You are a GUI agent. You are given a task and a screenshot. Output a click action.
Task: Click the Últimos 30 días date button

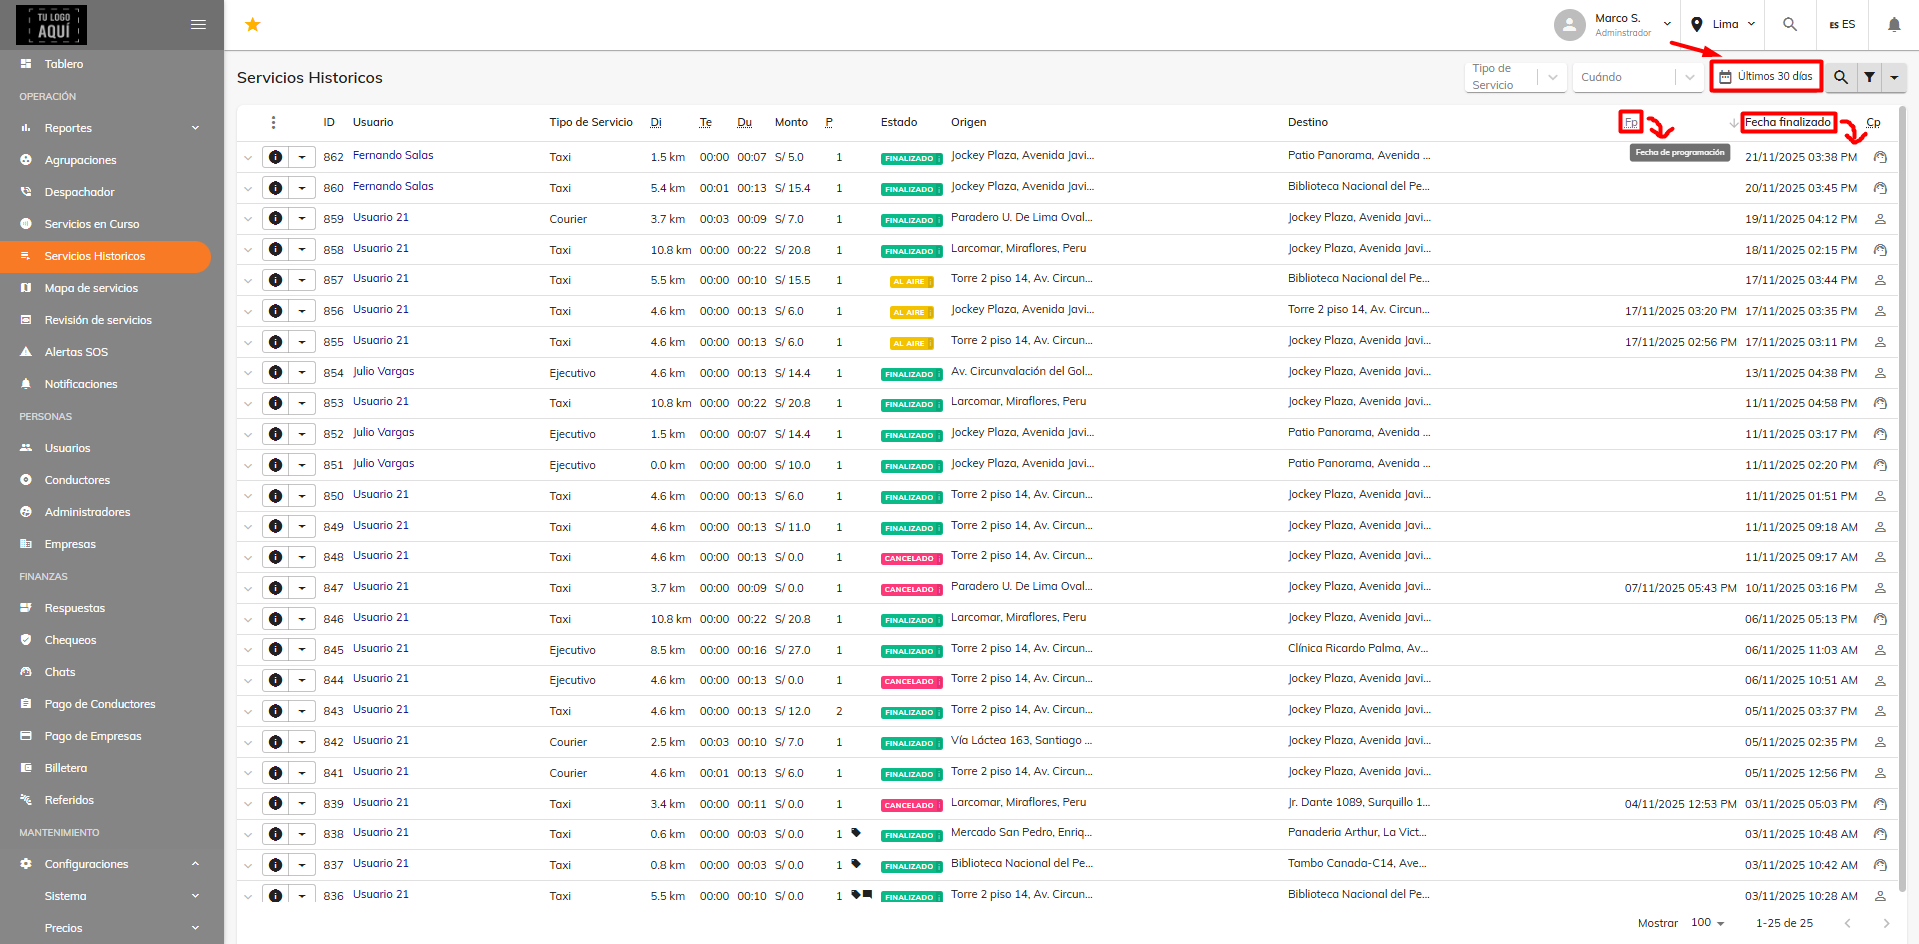click(1766, 76)
